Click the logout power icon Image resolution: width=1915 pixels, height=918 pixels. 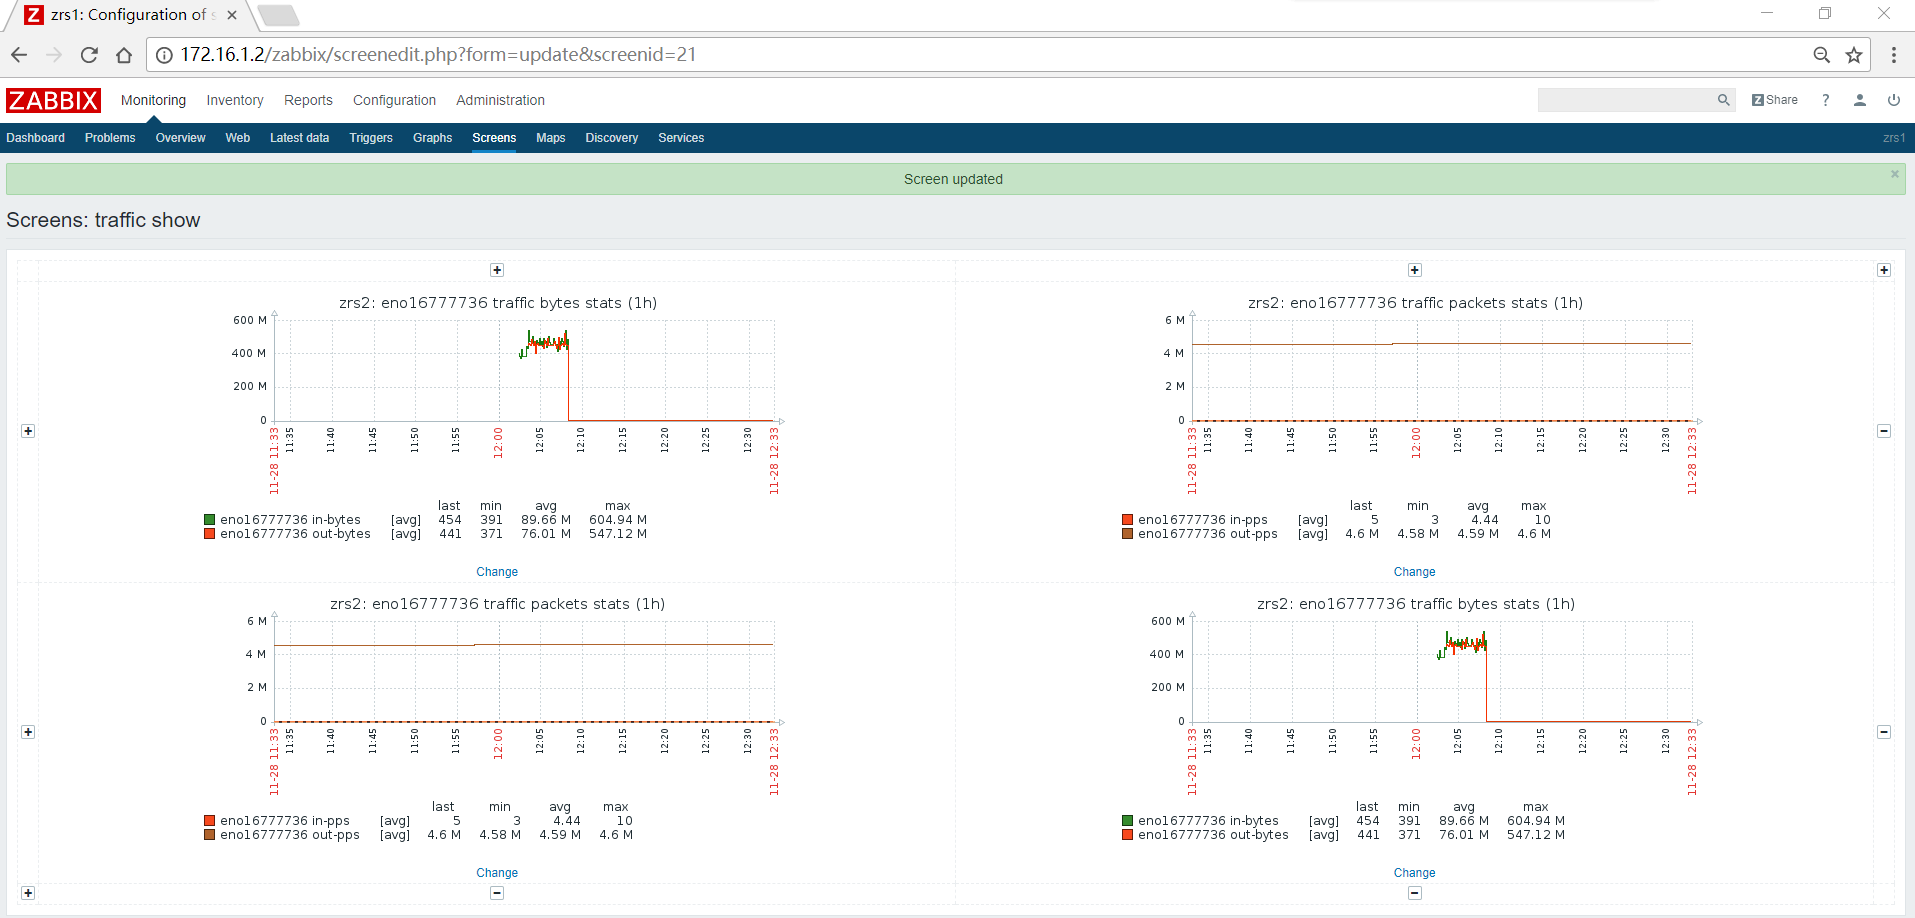(1894, 100)
